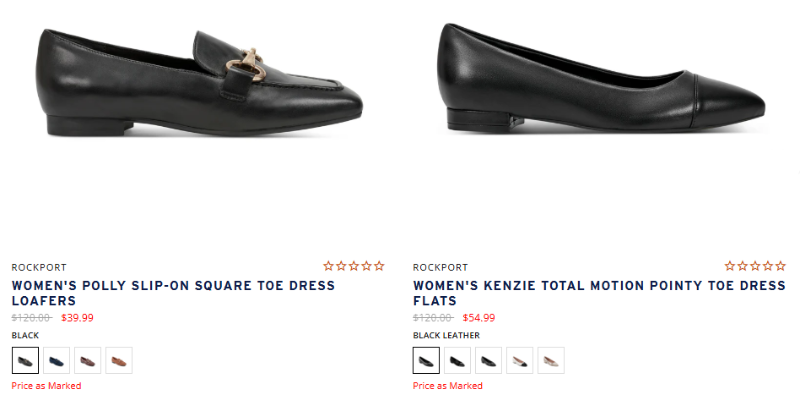The width and height of the screenshot is (800, 395).
Task: Choose the second swatch for Kenzie flats
Action: (457, 360)
